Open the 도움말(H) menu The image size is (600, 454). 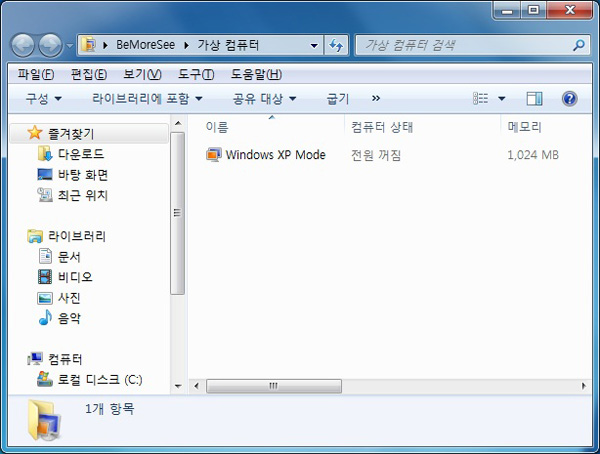click(256, 74)
